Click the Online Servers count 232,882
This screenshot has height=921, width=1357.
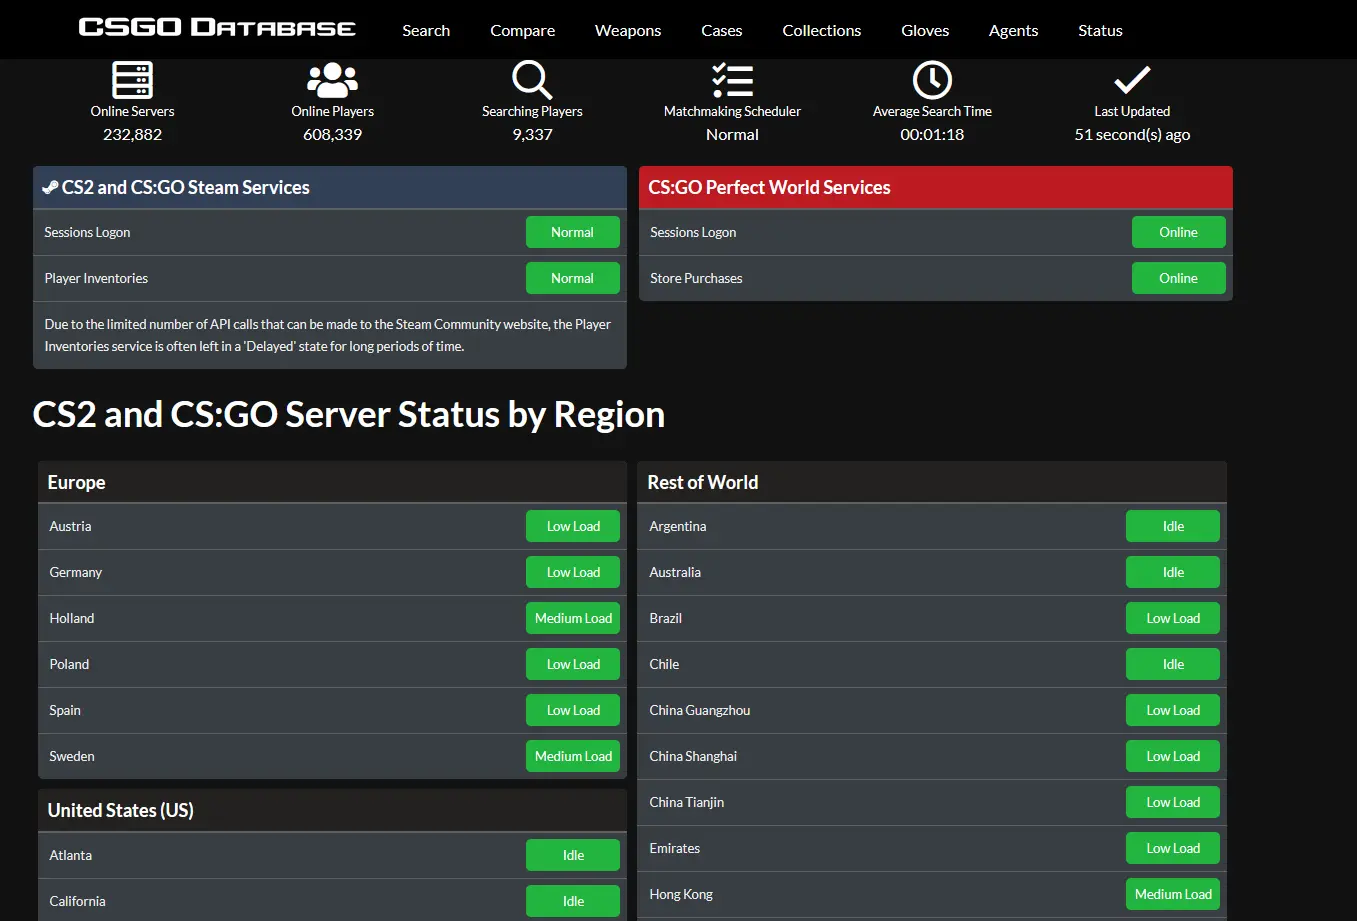click(x=132, y=134)
